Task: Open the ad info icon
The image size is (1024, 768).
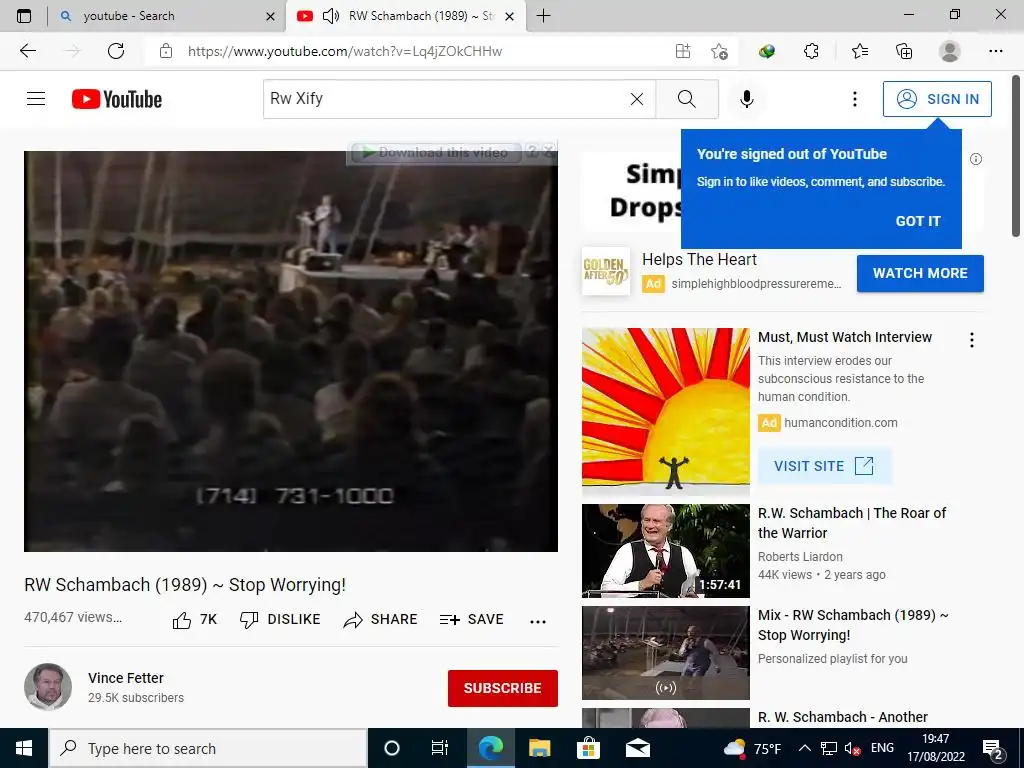Action: [x=976, y=159]
